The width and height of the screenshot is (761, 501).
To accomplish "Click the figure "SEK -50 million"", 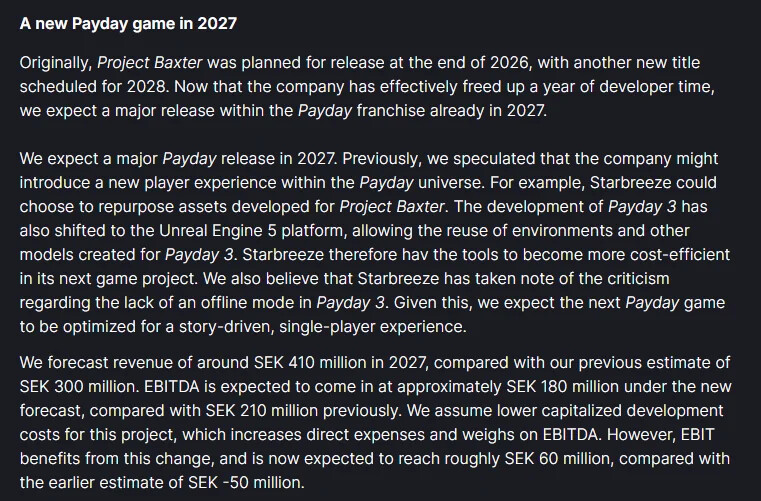I will point(246,482).
